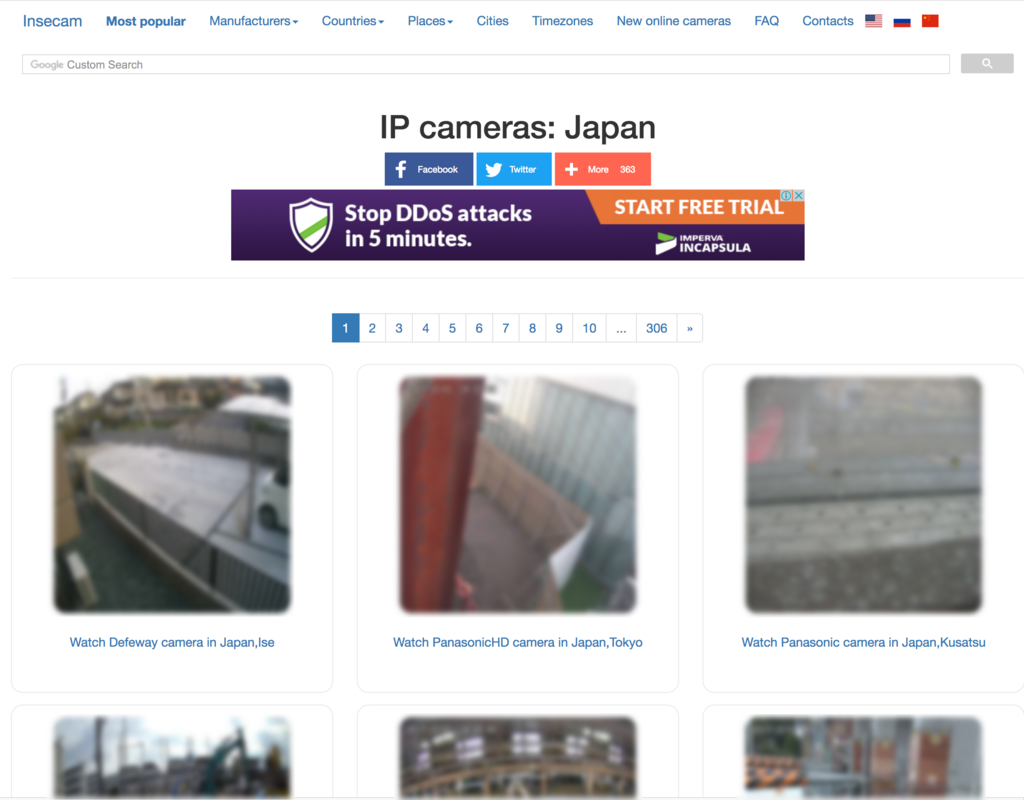
Task: Select Most popular in the navbar
Action: click(x=146, y=21)
